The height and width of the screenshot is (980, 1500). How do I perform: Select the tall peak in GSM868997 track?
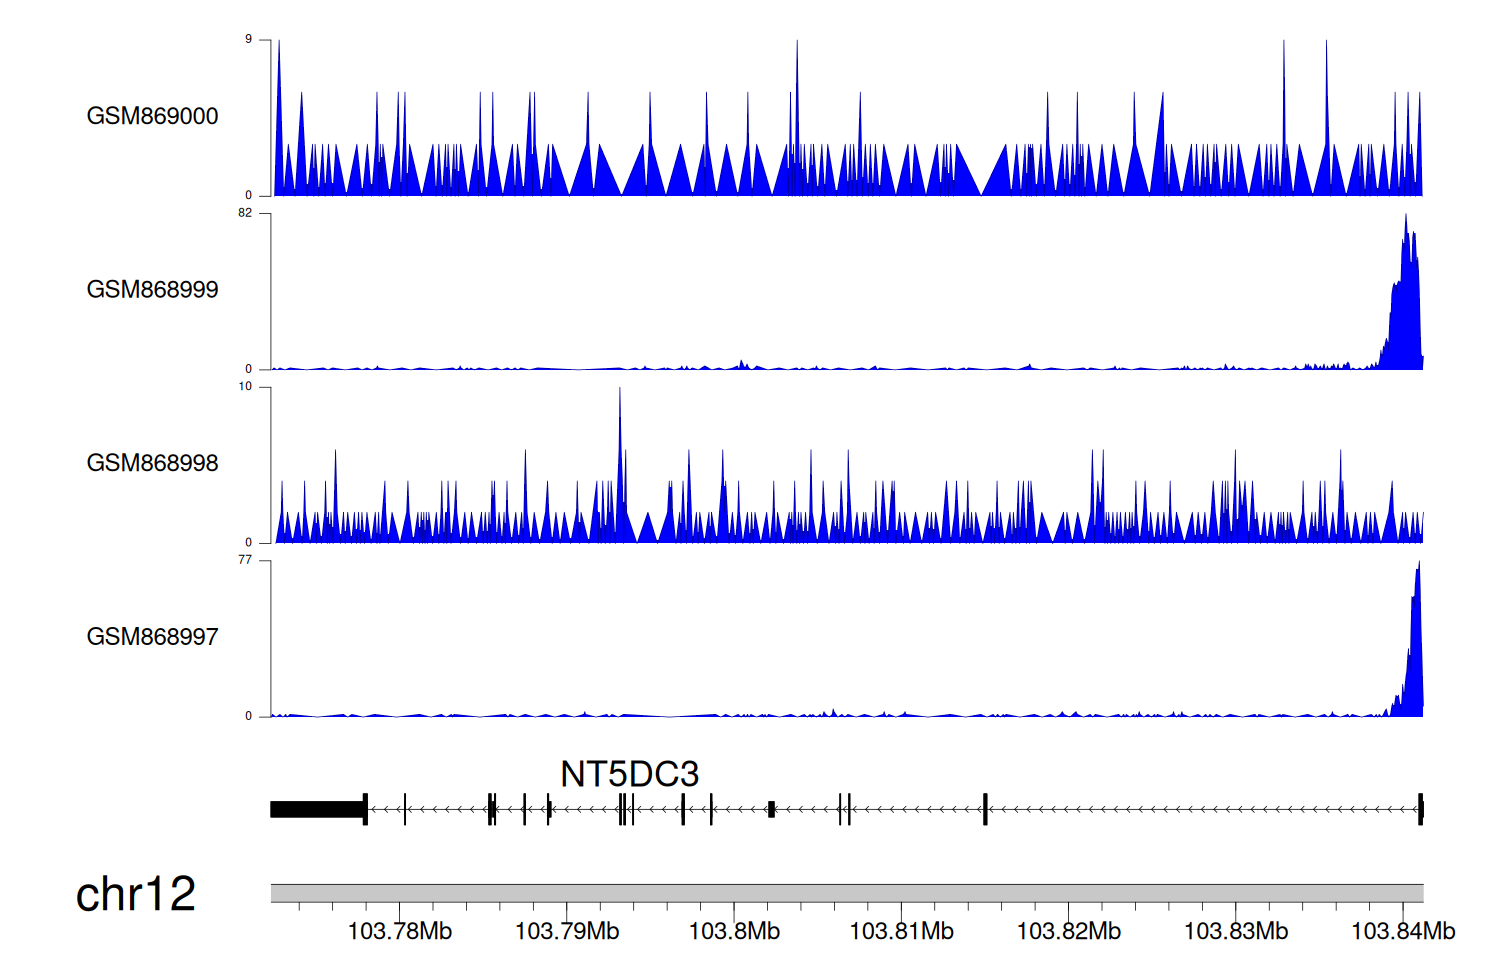(x=1416, y=650)
